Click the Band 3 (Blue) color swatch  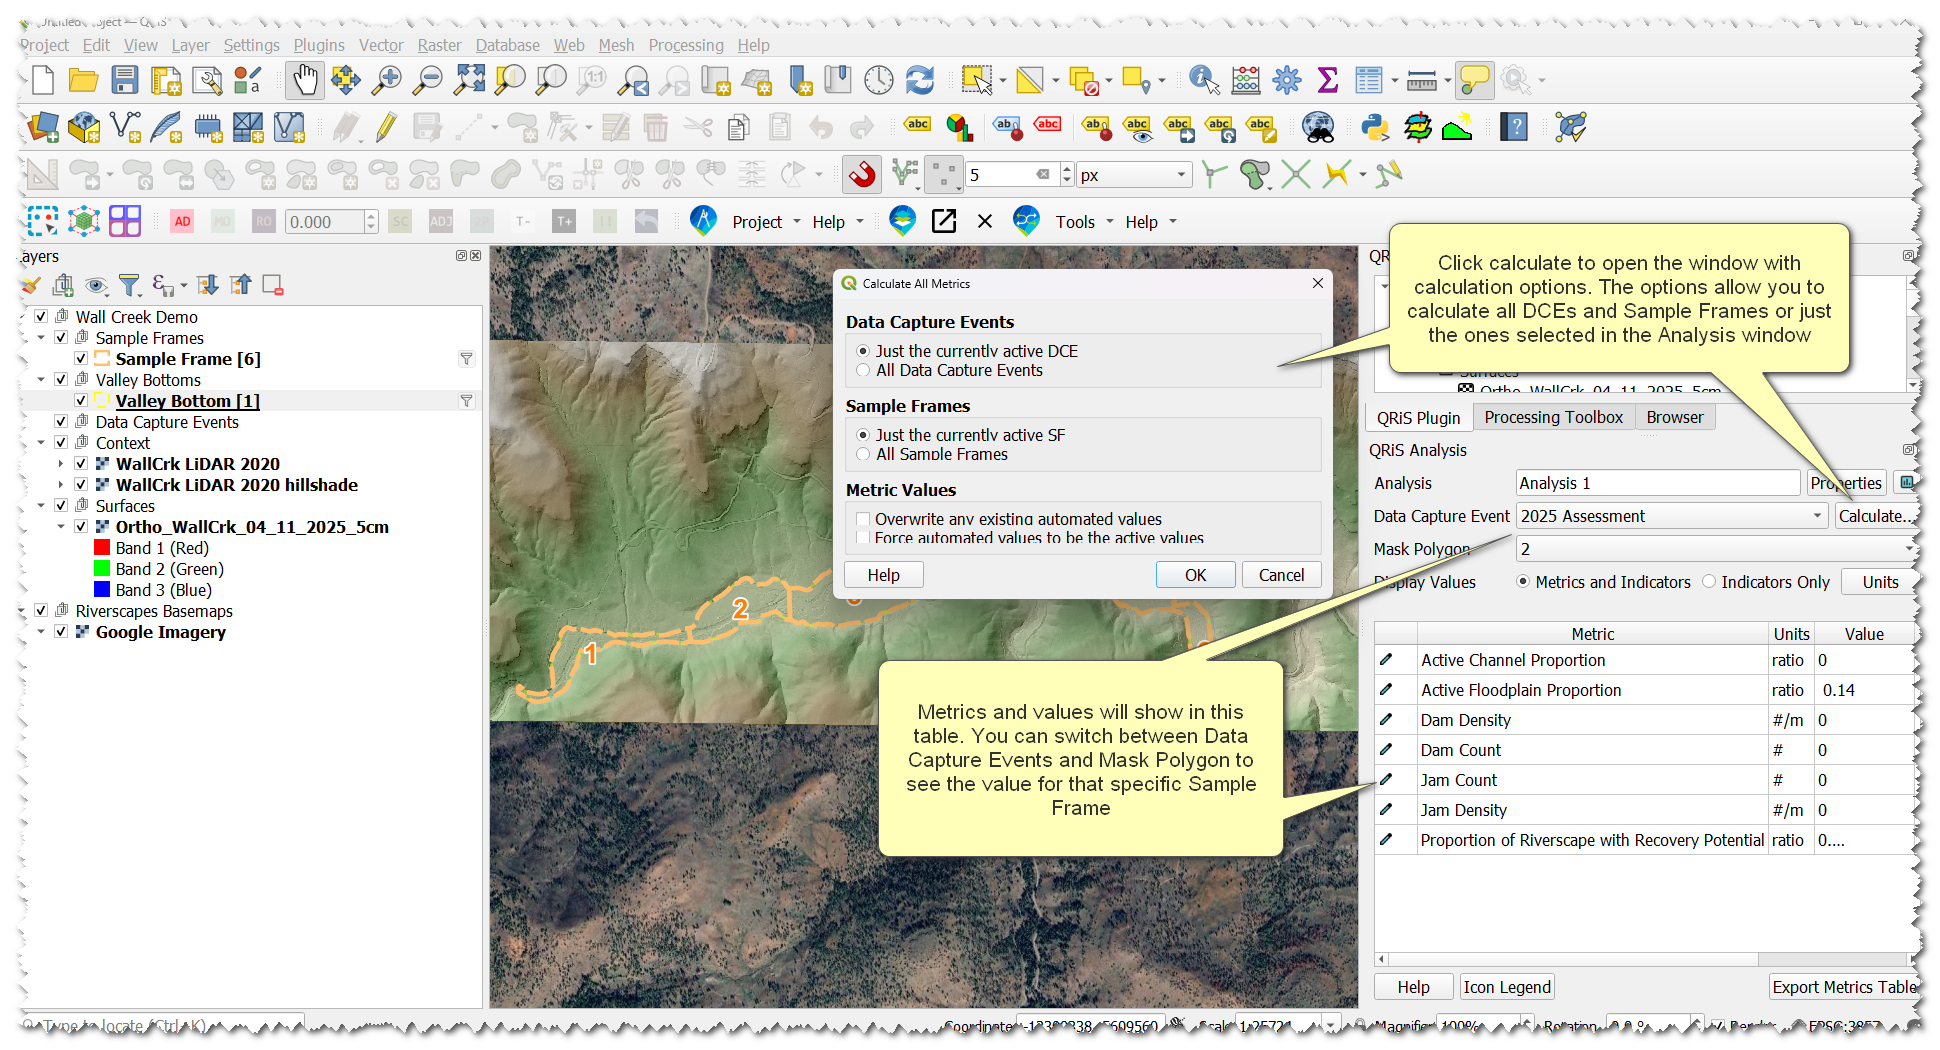[x=101, y=590]
